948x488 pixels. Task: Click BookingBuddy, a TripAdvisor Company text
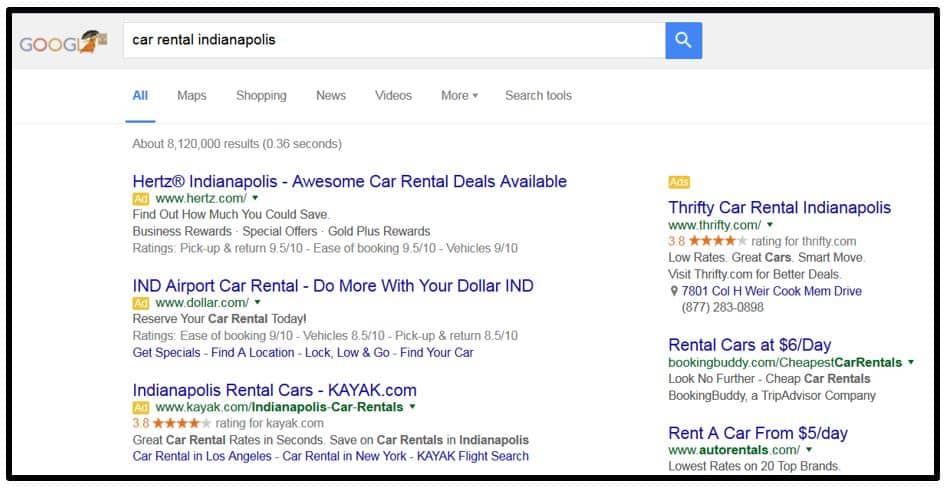coord(771,395)
